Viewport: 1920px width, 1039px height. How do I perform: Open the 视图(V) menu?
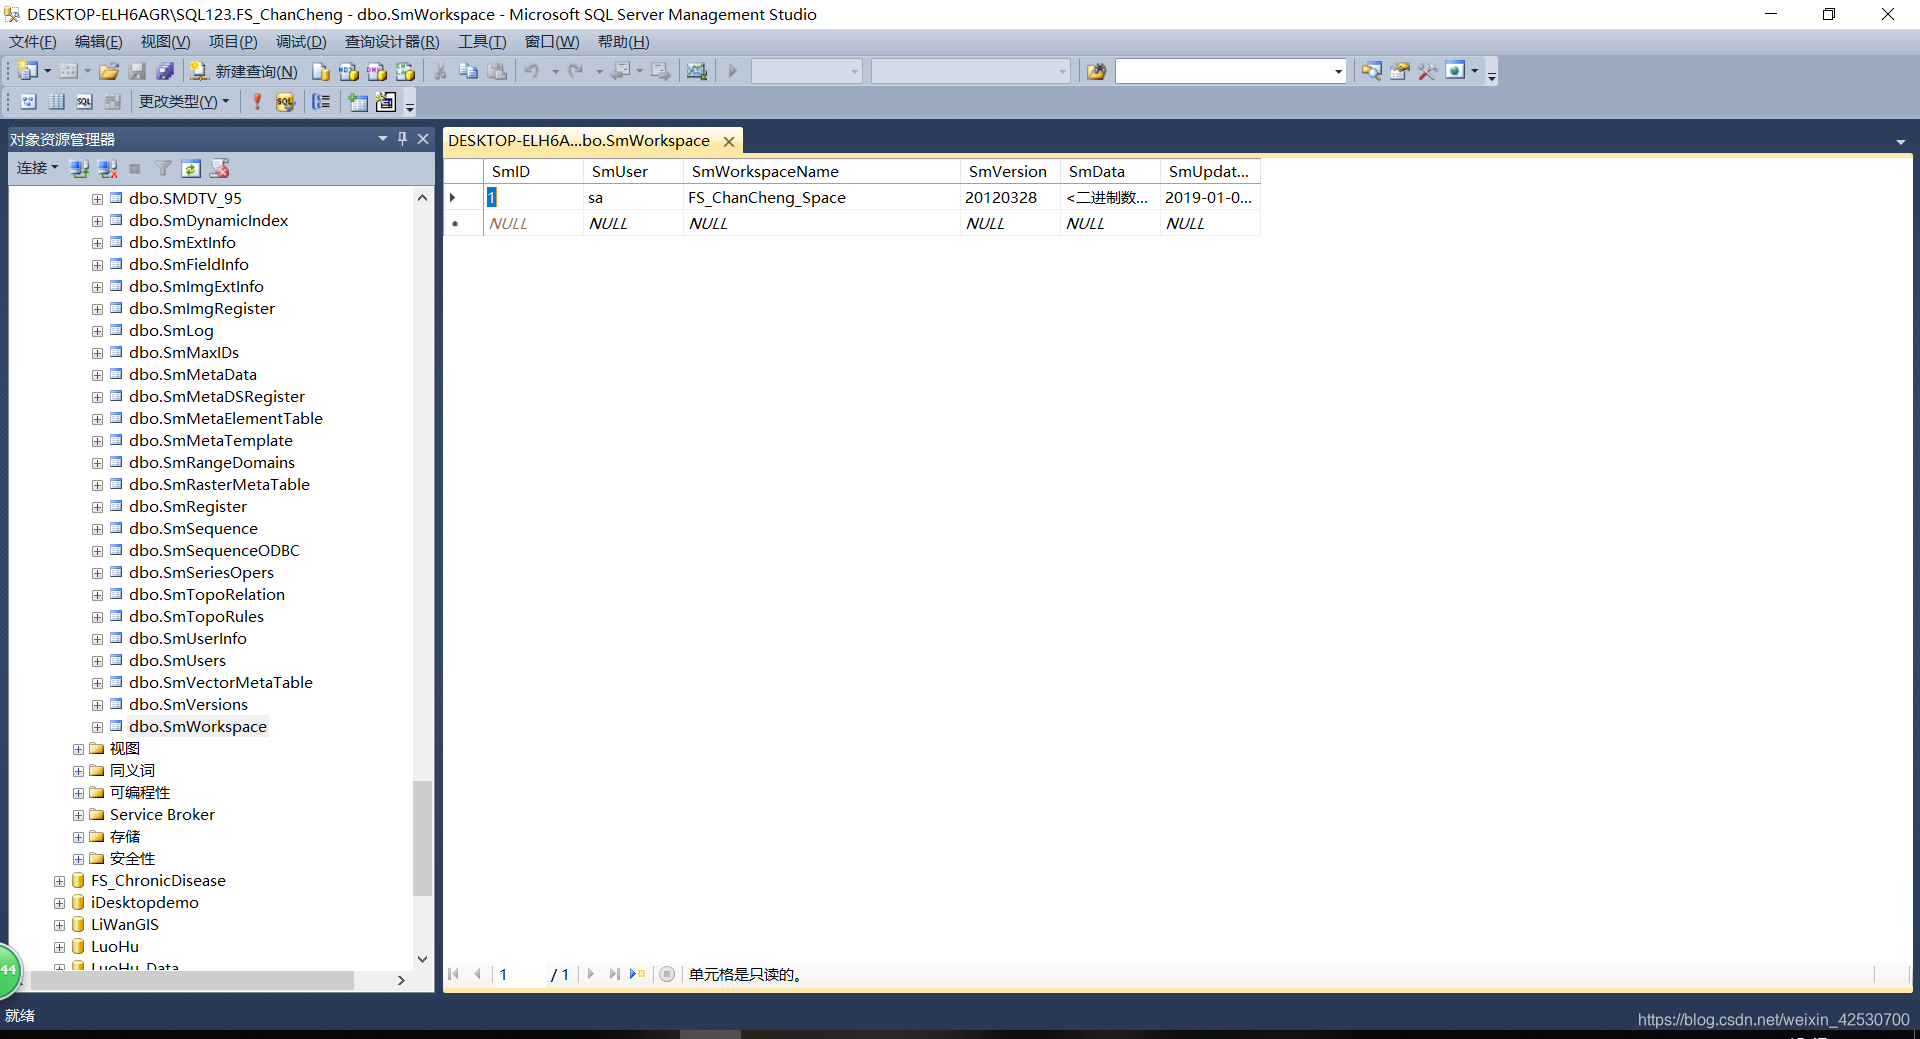pos(165,41)
